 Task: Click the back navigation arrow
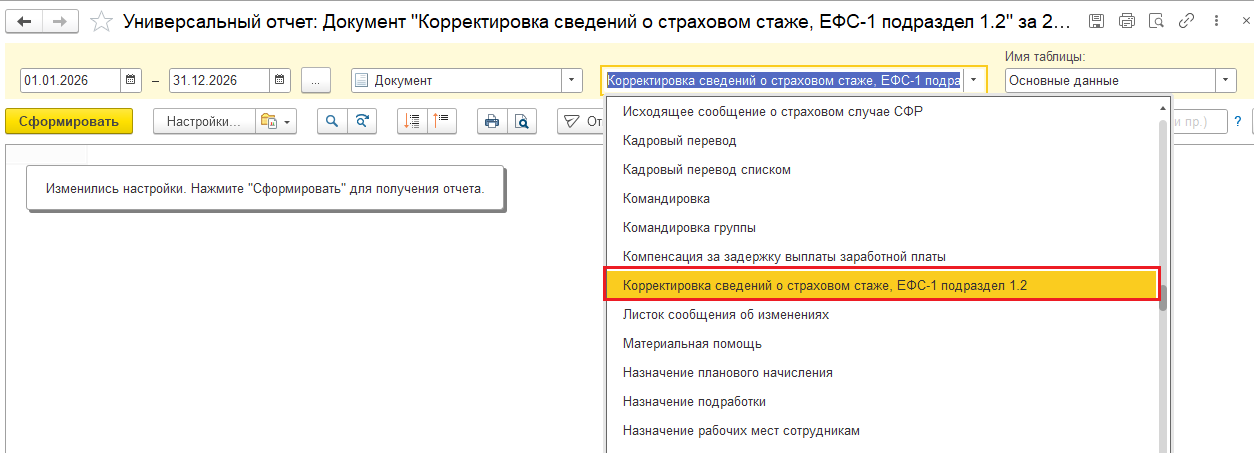click(24, 21)
